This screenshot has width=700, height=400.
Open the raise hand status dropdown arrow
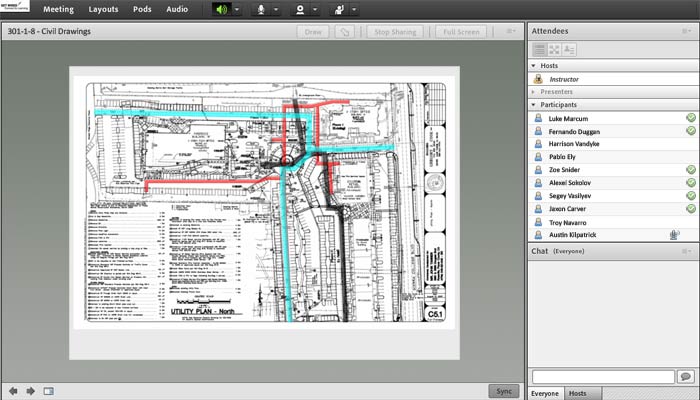click(x=354, y=10)
